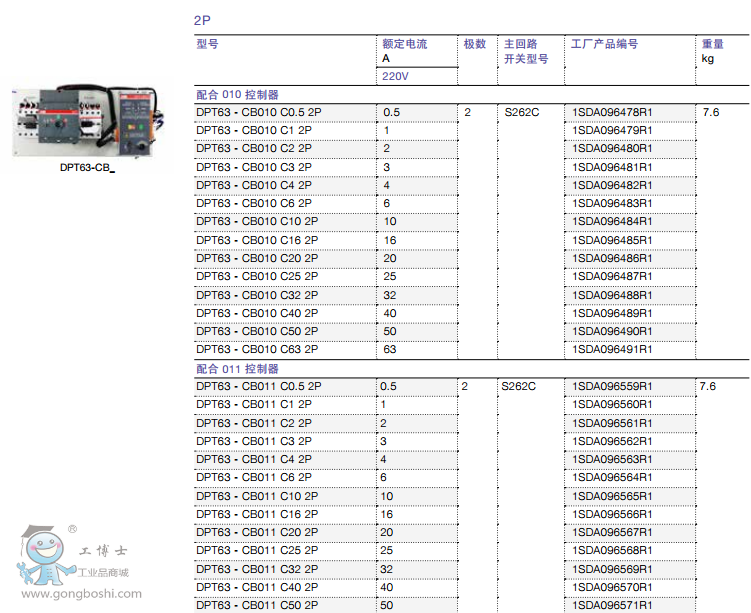The height and width of the screenshot is (613, 751).
Task: Click the DPT63-CB_ caption under photo
Action: click(87, 167)
